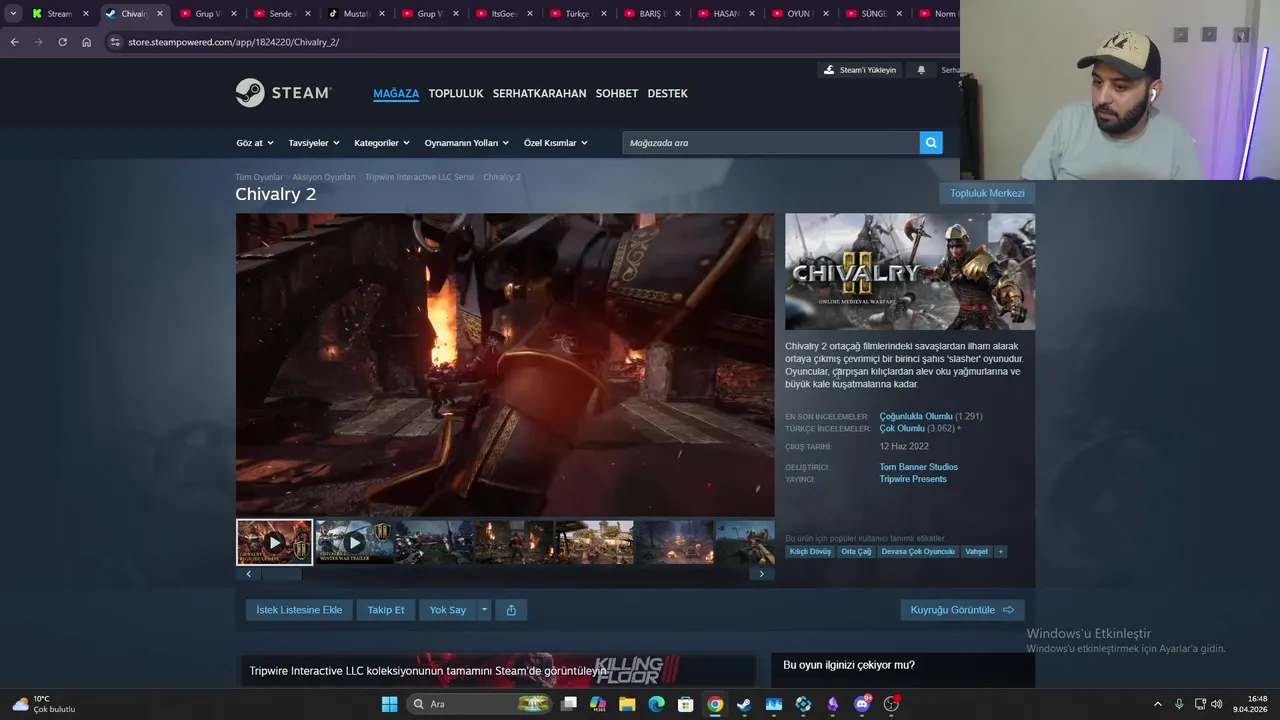Switch to the Türkçe tab
Image resolution: width=1280 pixels, height=720 pixels.
click(579, 14)
